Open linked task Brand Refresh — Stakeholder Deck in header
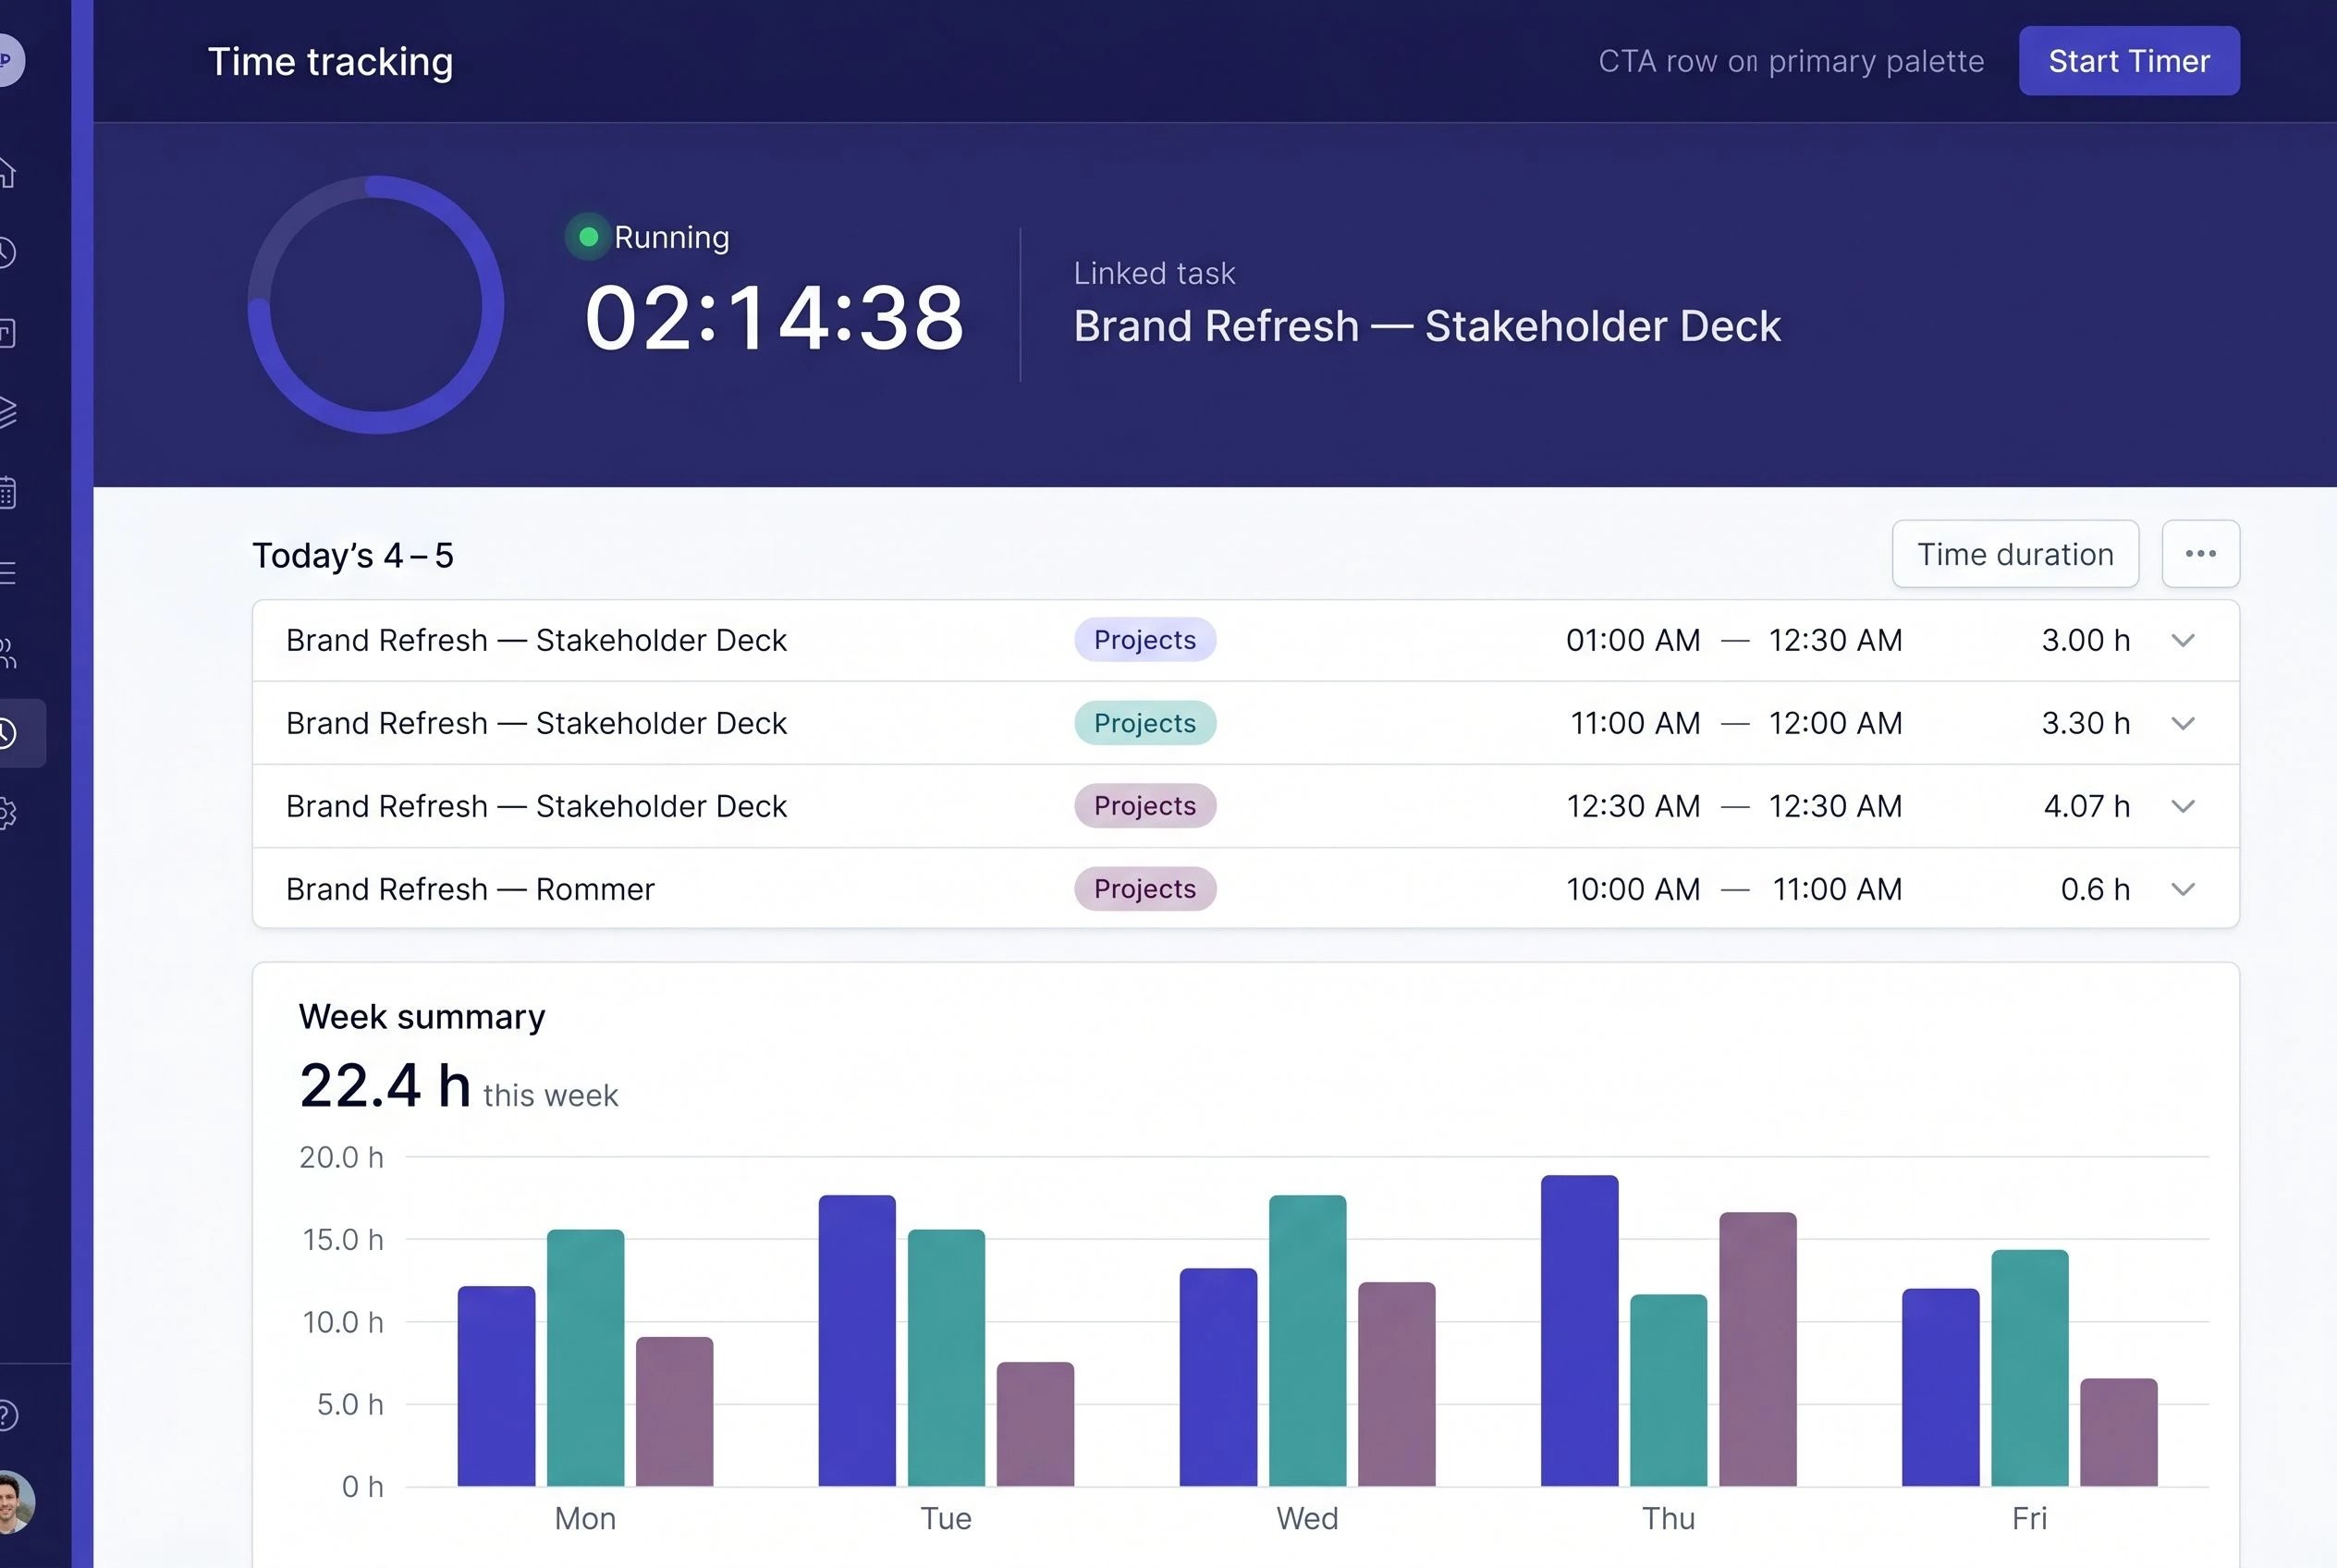Viewport: 2337px width, 1568px height. 1427,327
